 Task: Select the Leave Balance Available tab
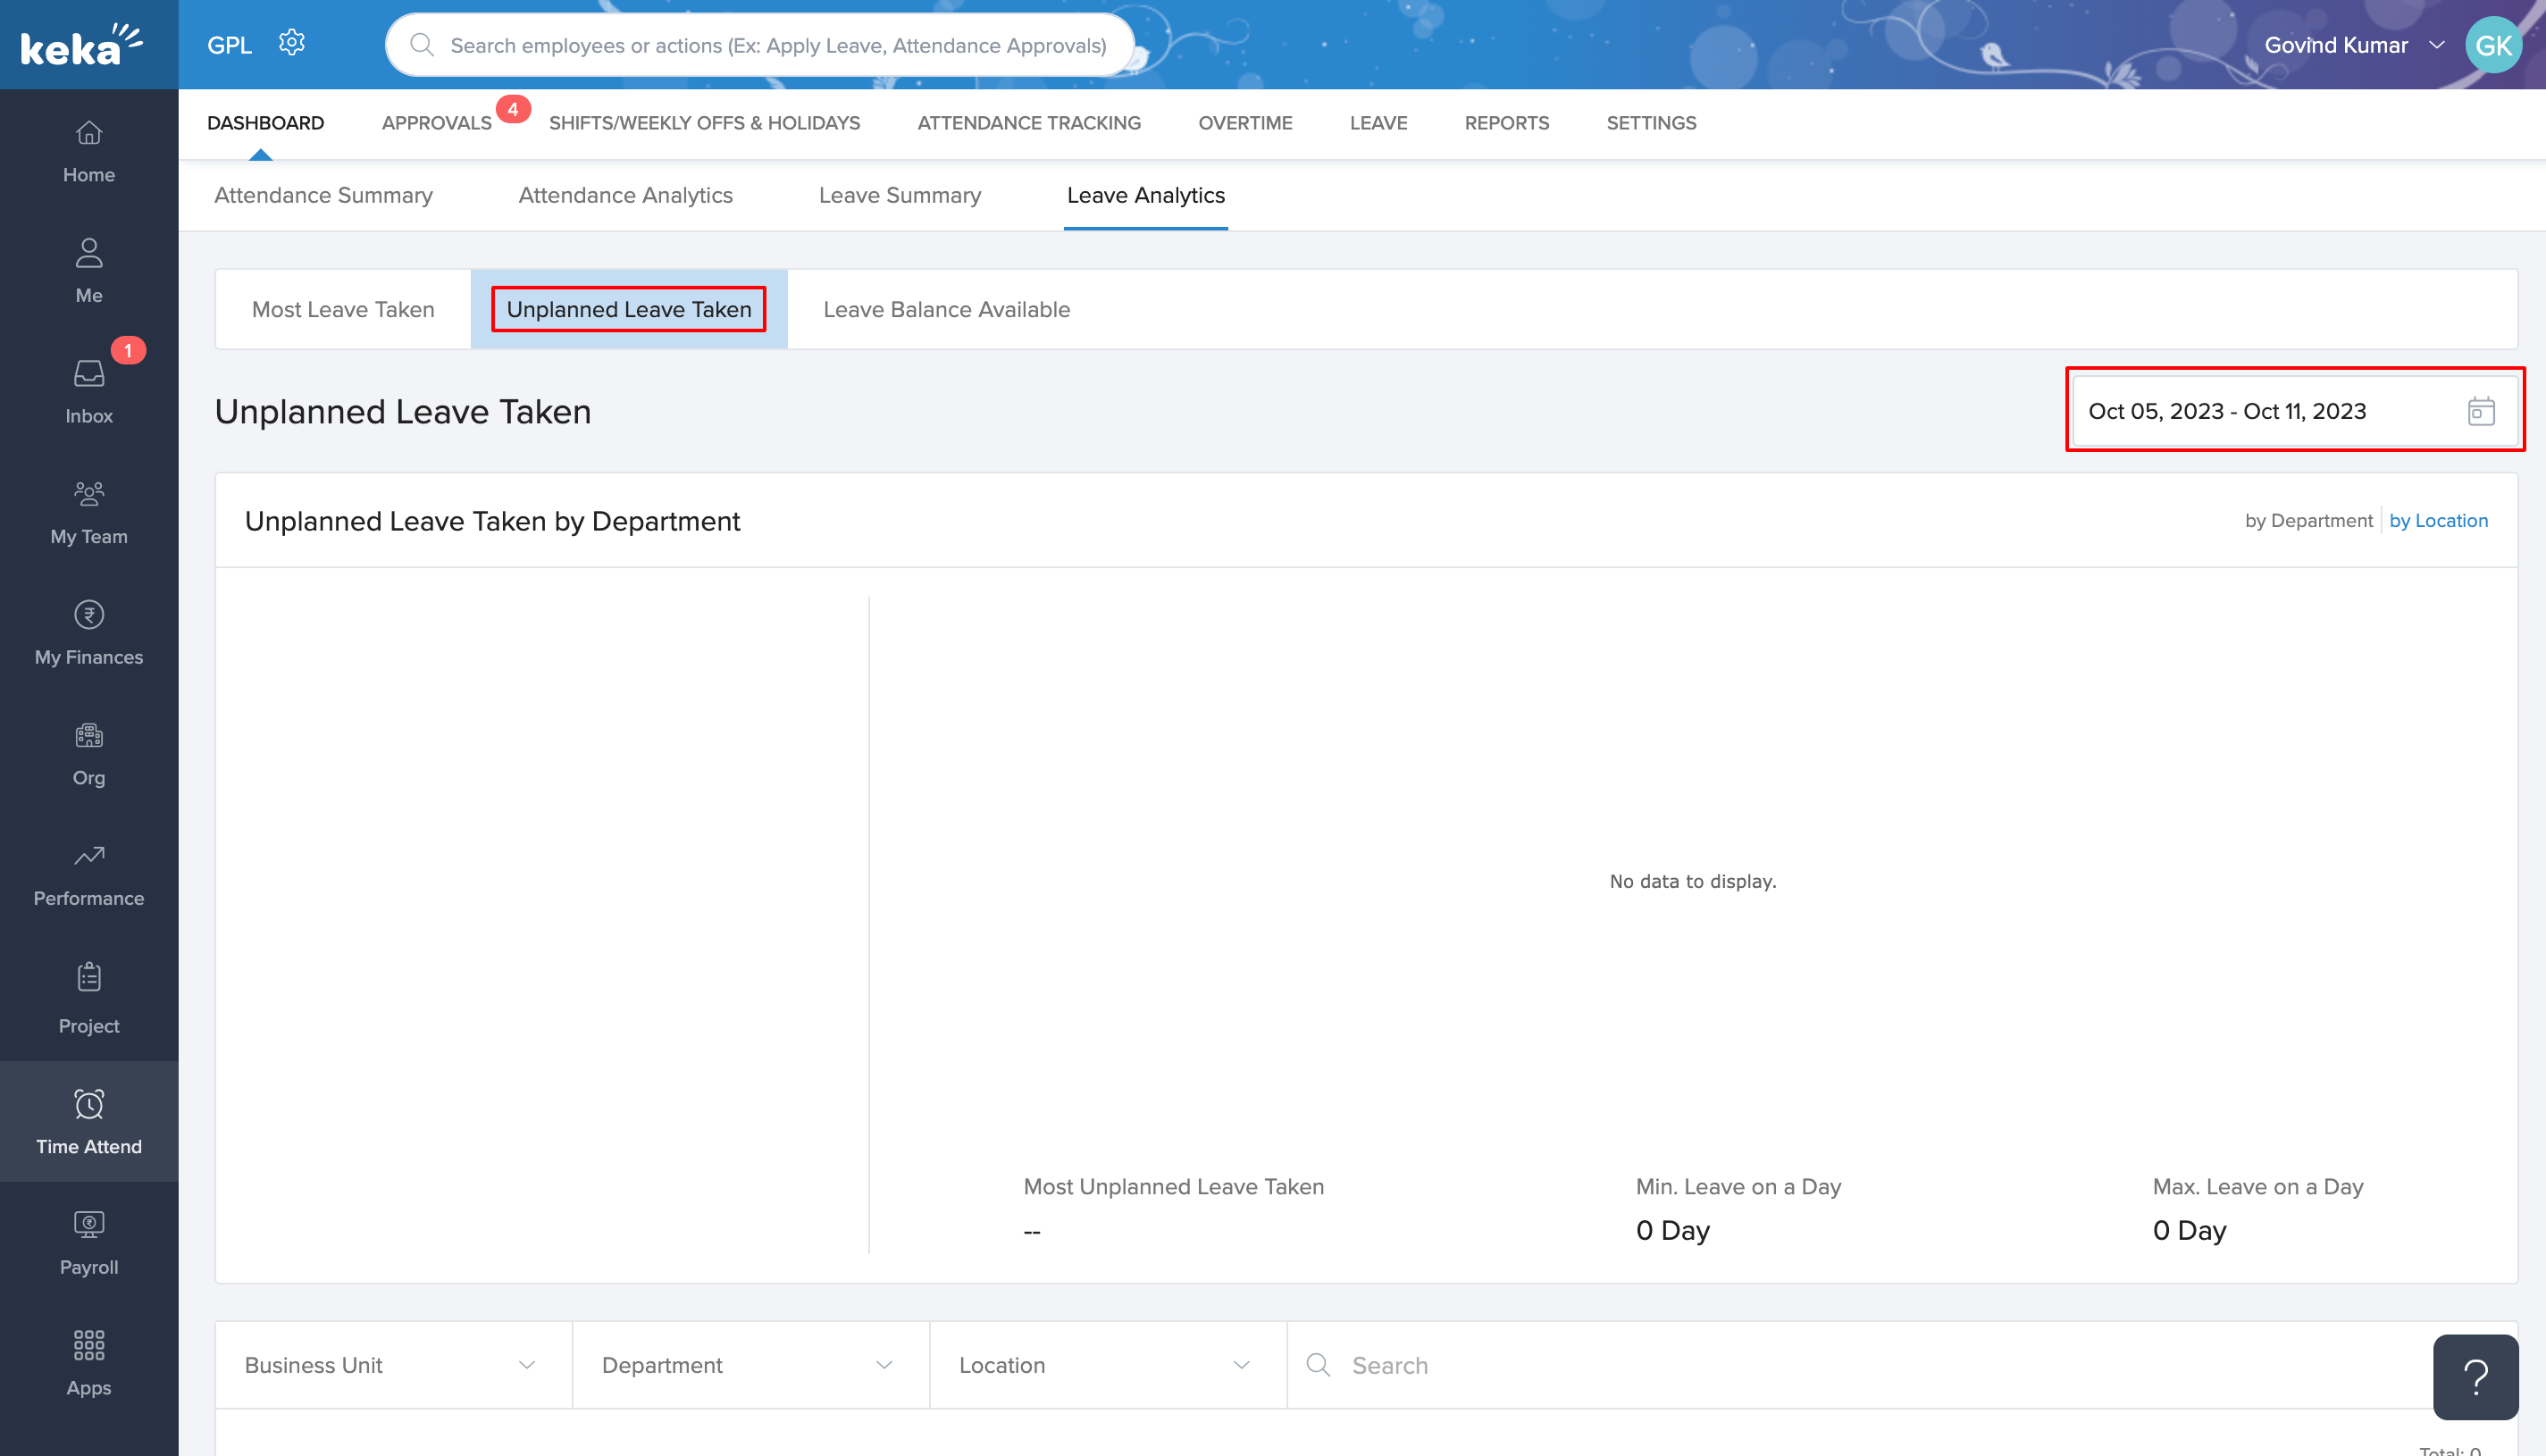point(946,310)
